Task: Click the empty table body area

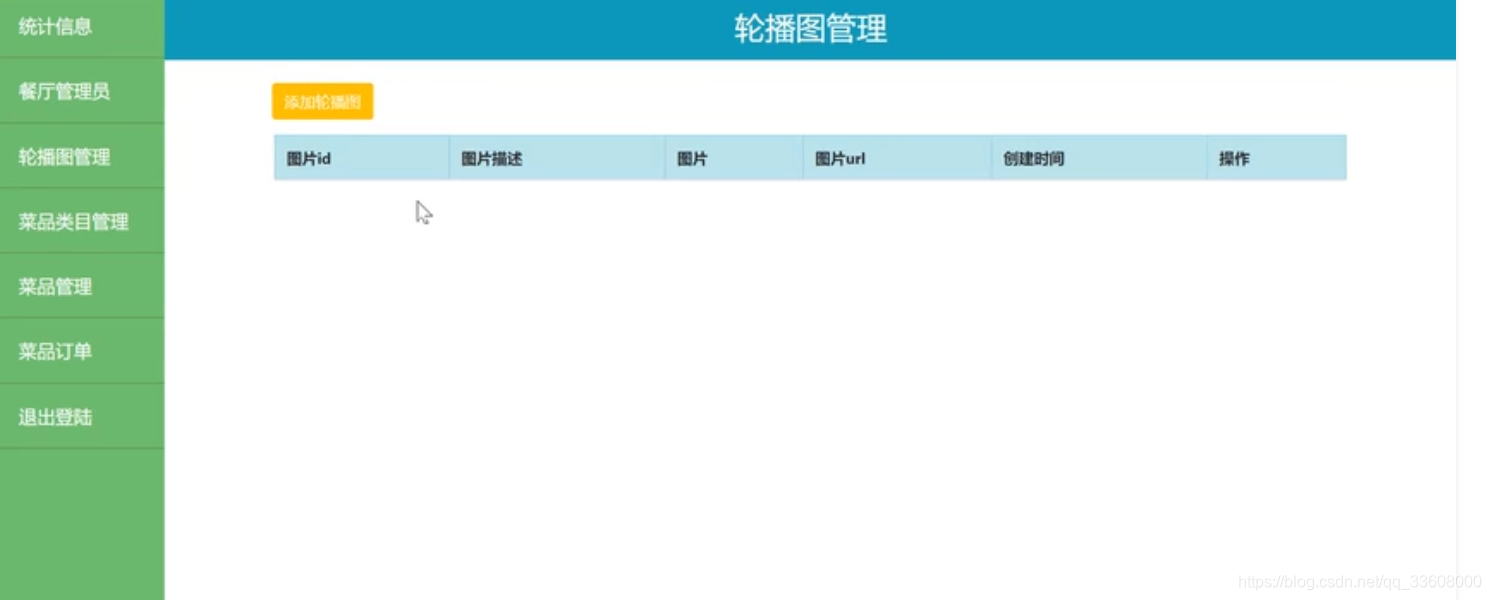Action: tap(808, 250)
